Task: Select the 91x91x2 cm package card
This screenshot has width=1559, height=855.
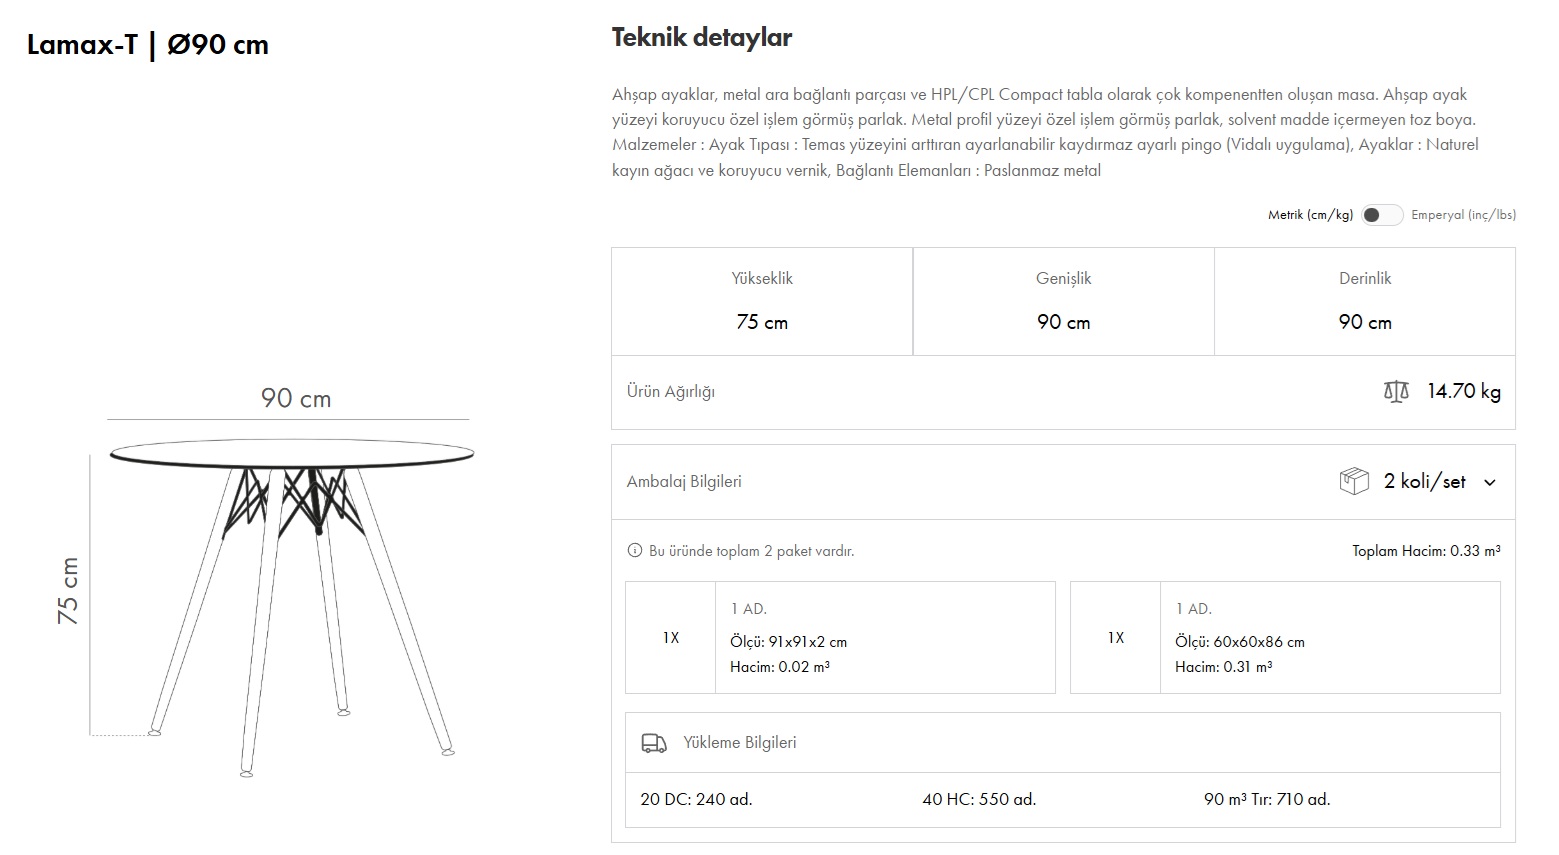Action: coord(840,637)
